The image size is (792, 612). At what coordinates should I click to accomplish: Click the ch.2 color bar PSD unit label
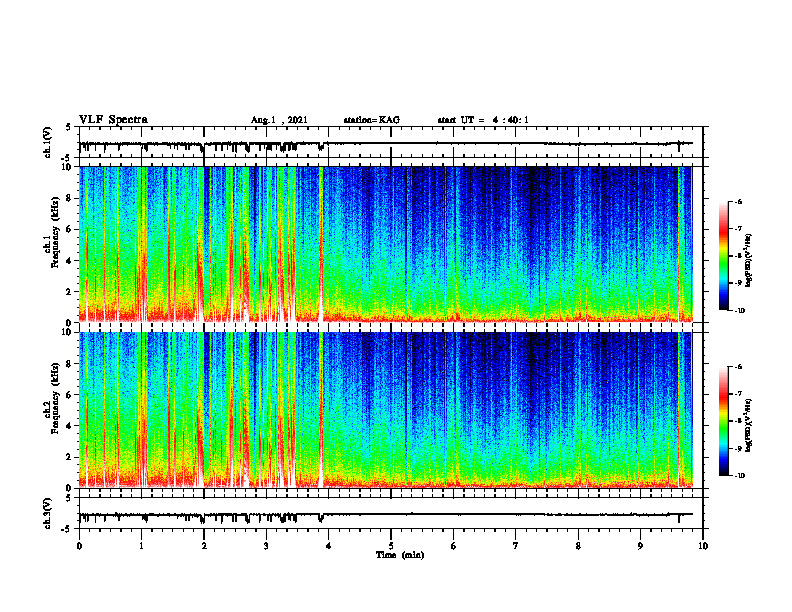[749, 425]
